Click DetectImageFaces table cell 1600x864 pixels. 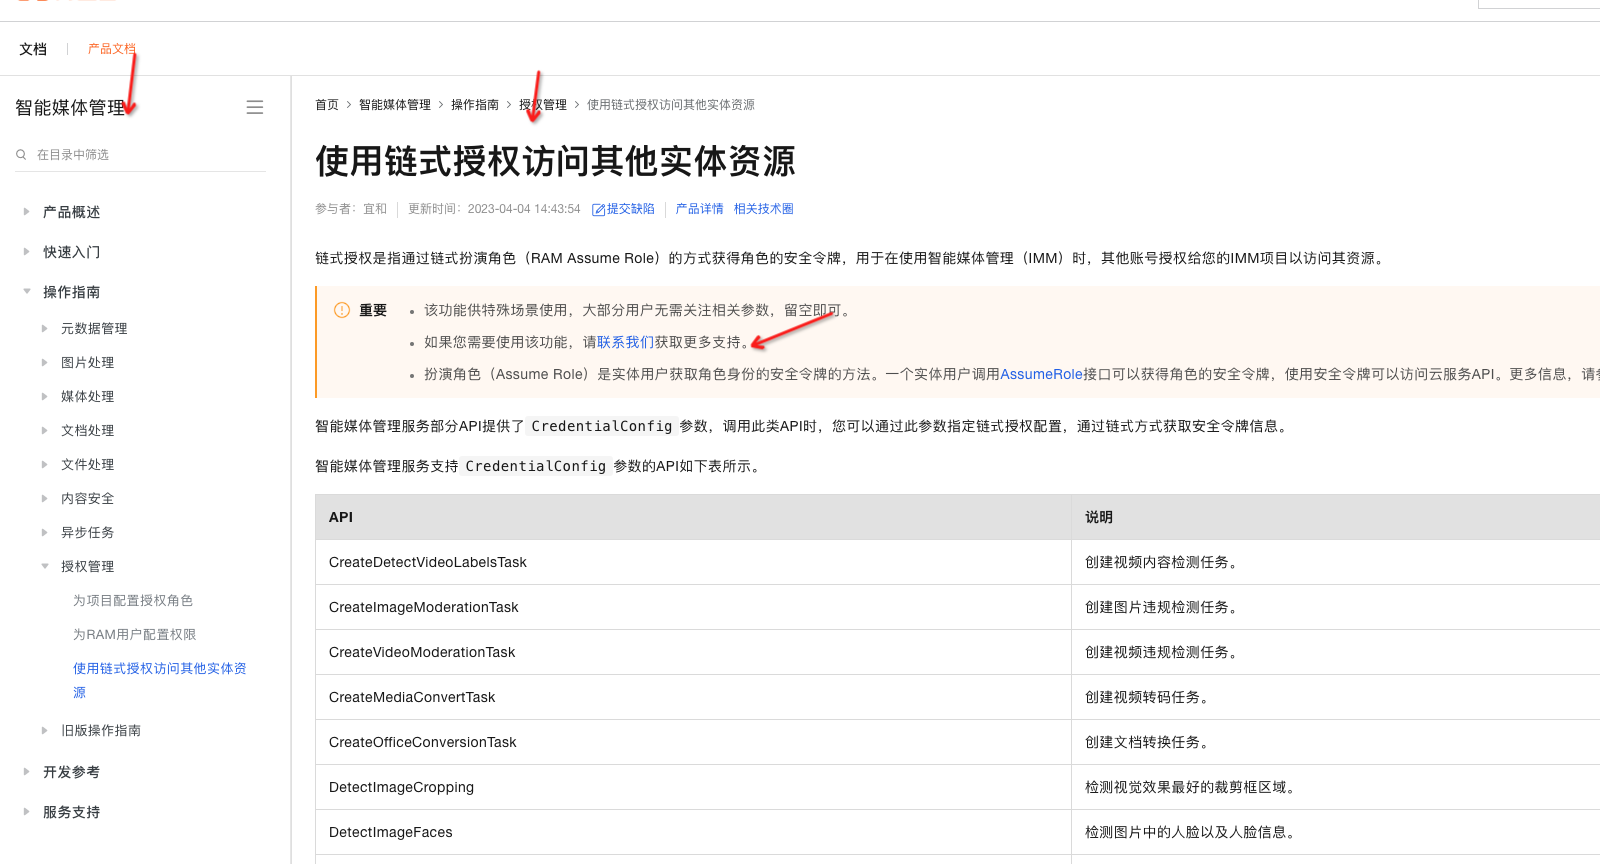pos(693,832)
